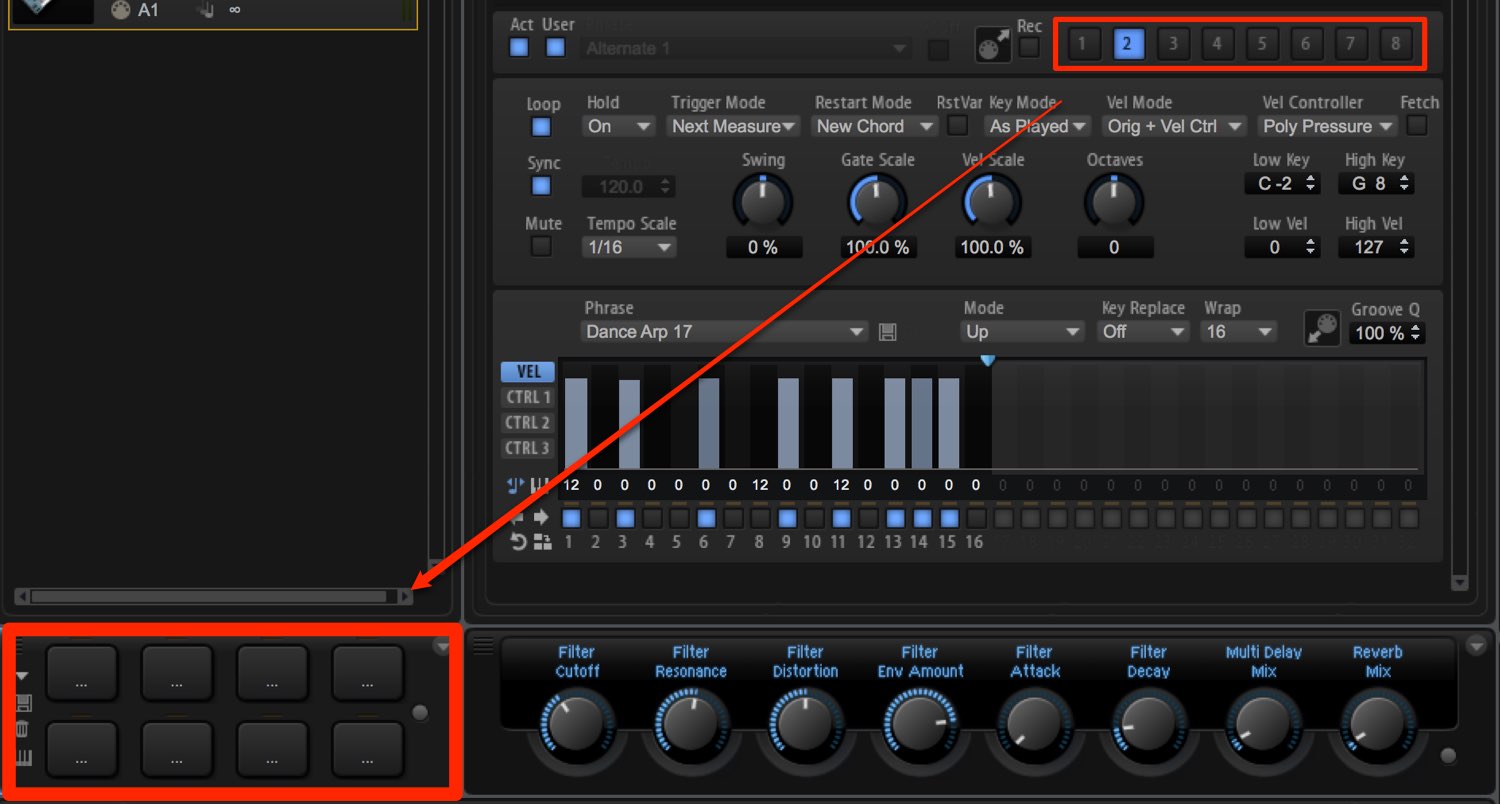Duplicate the phrase steps icon
Viewport: 1500px width, 804px height.
tap(542, 542)
